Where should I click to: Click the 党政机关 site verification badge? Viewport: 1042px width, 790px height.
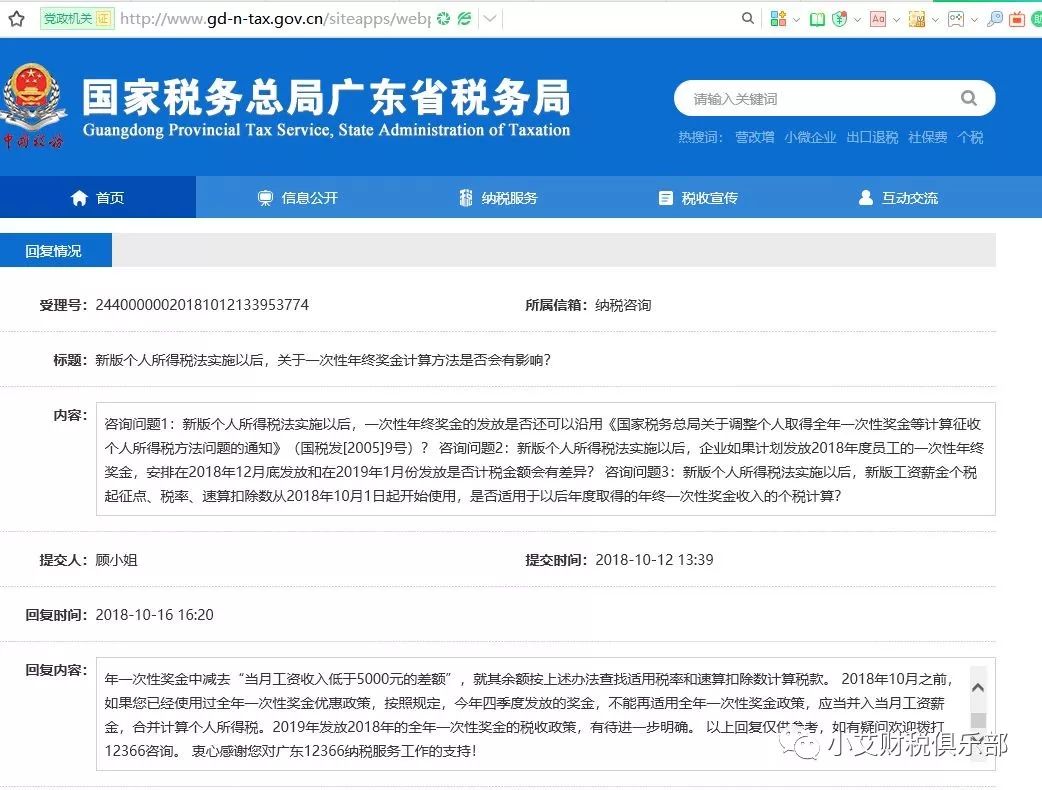(x=77, y=19)
